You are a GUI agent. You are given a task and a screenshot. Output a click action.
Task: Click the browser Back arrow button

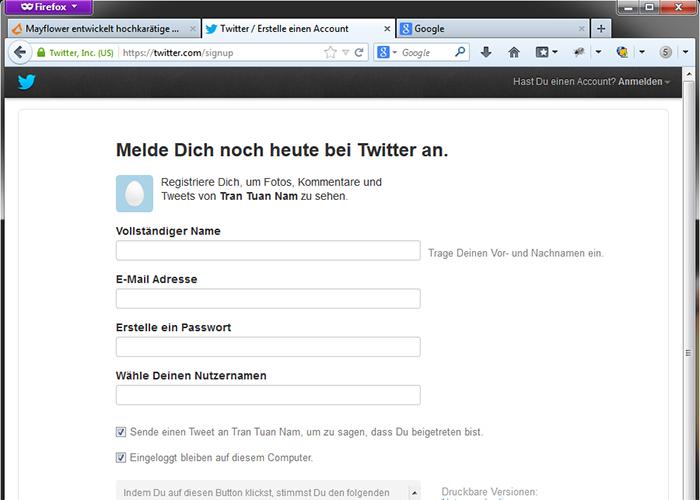click(20, 53)
